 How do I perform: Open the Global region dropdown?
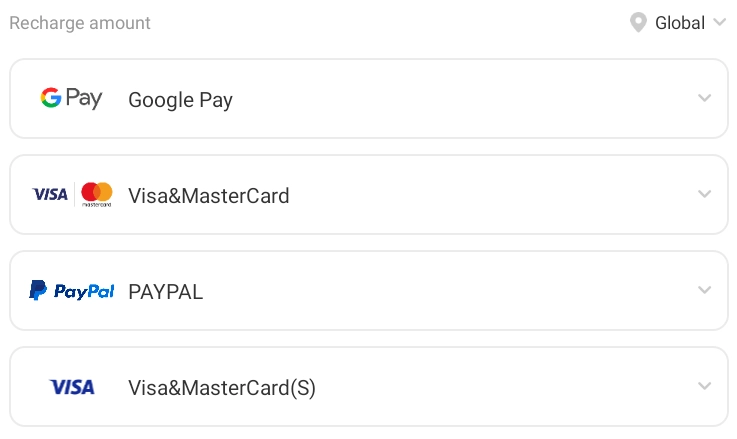tap(680, 23)
